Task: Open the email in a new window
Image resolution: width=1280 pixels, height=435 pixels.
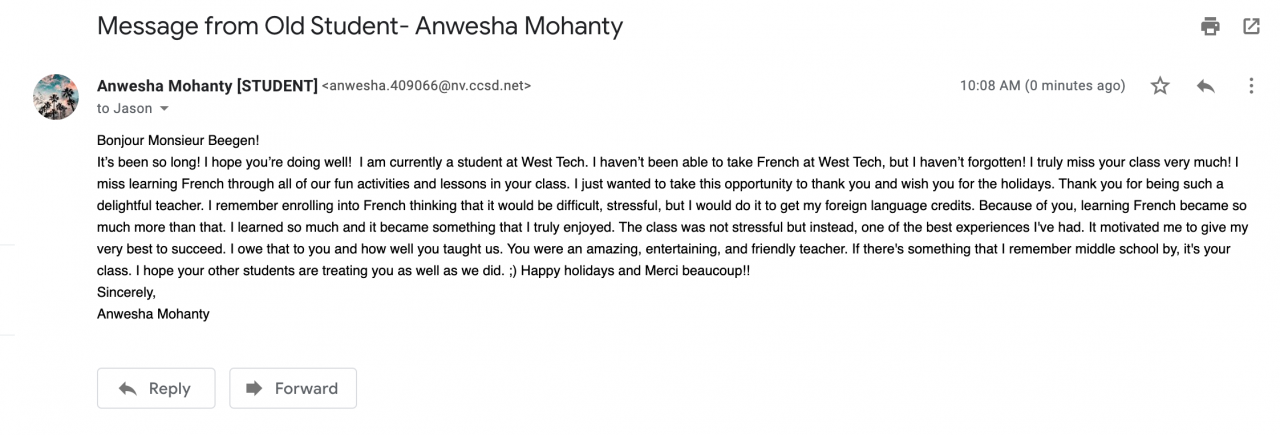Action: tap(1251, 27)
